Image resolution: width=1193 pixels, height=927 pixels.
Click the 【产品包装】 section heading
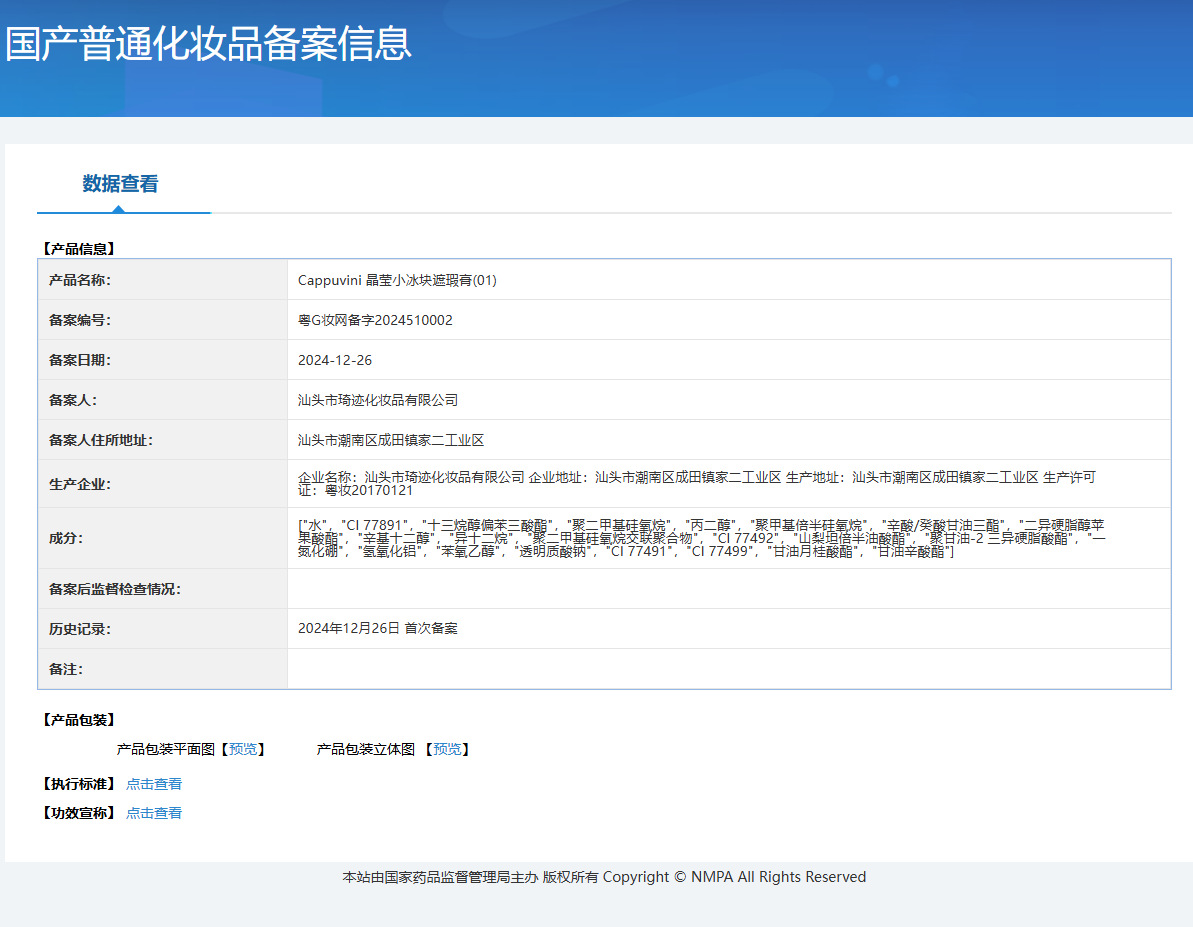[78, 720]
